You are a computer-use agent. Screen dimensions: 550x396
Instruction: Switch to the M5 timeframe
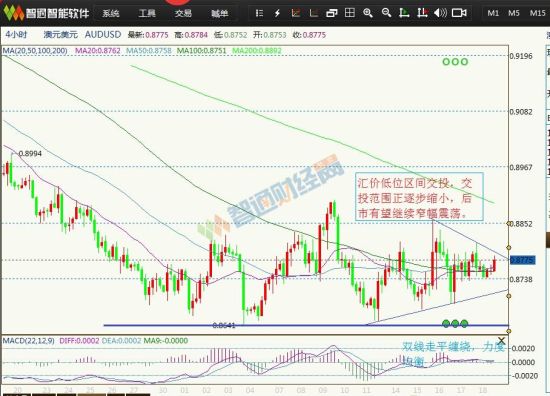(x=514, y=13)
